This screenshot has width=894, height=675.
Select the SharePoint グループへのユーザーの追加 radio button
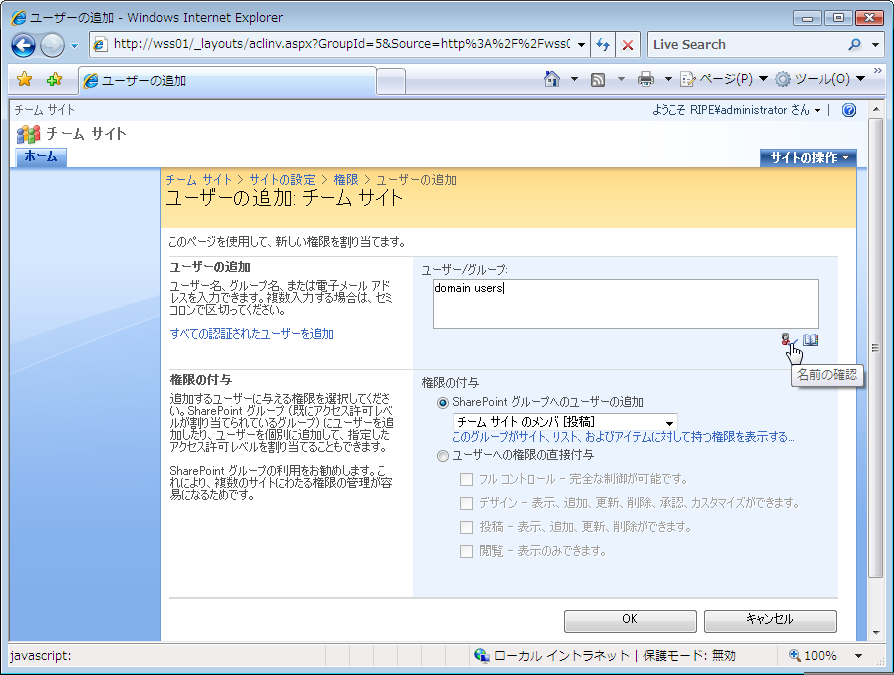(x=444, y=402)
